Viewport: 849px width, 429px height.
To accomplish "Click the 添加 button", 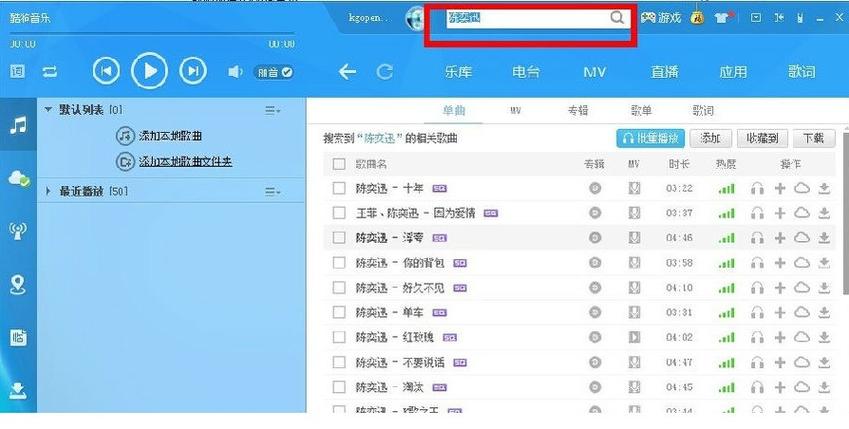I will (x=710, y=139).
